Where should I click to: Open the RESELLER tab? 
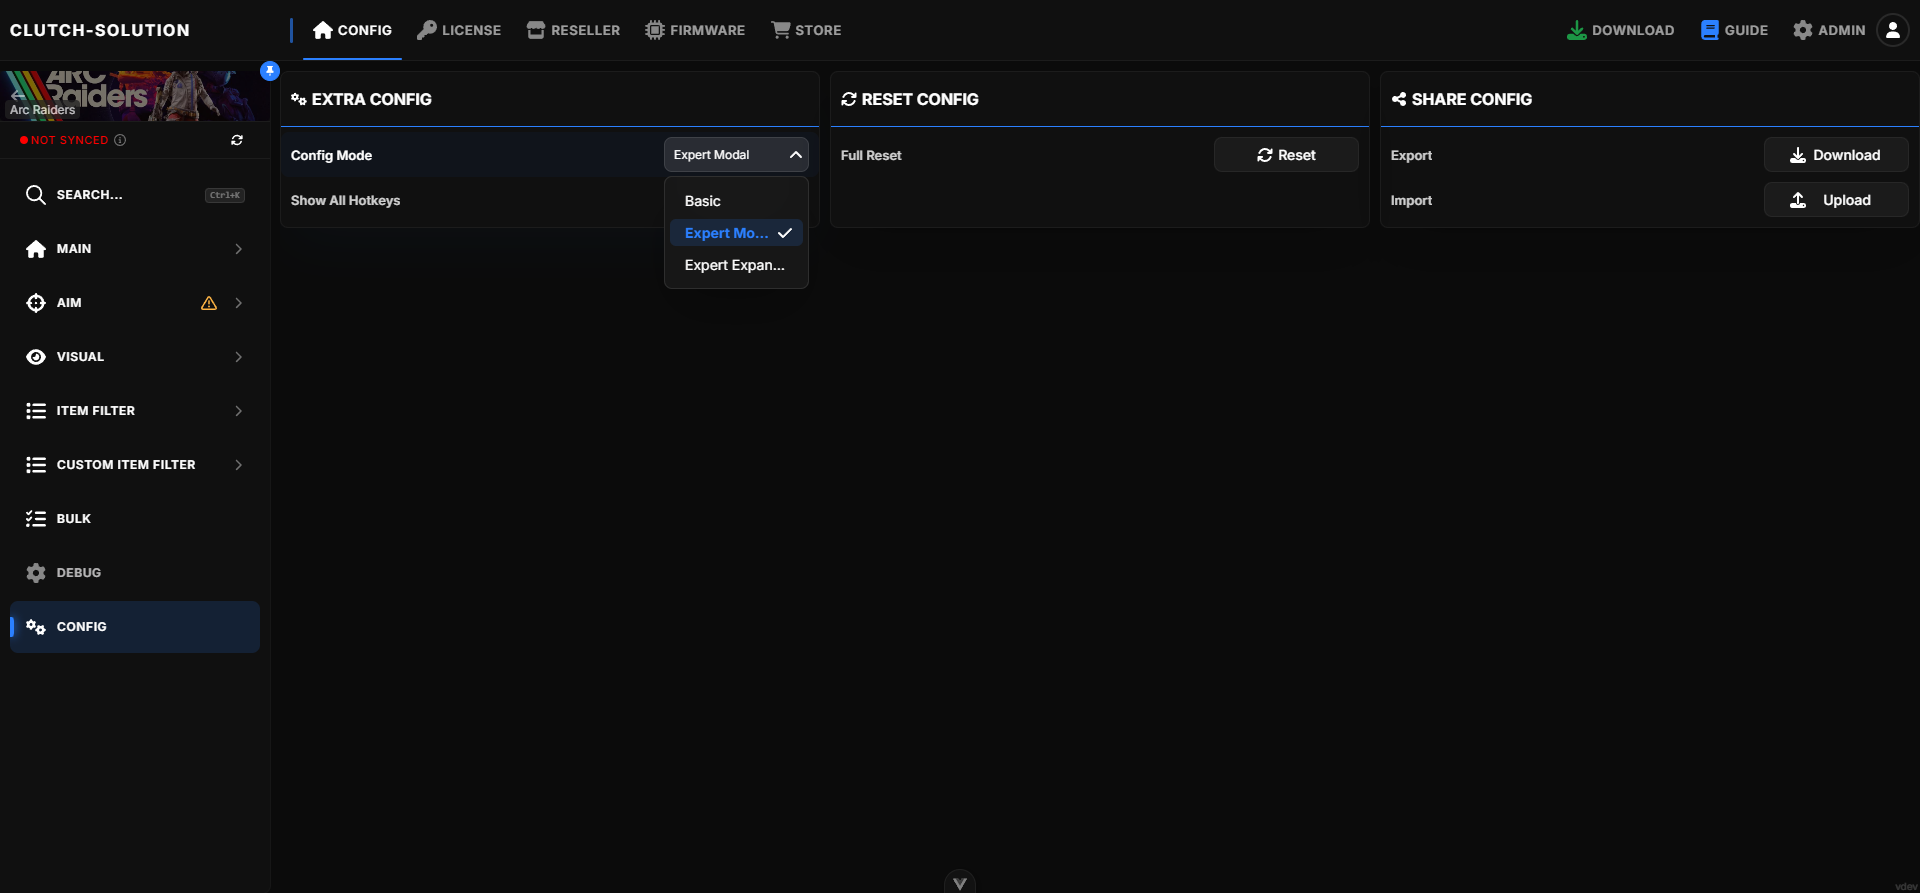click(x=573, y=30)
